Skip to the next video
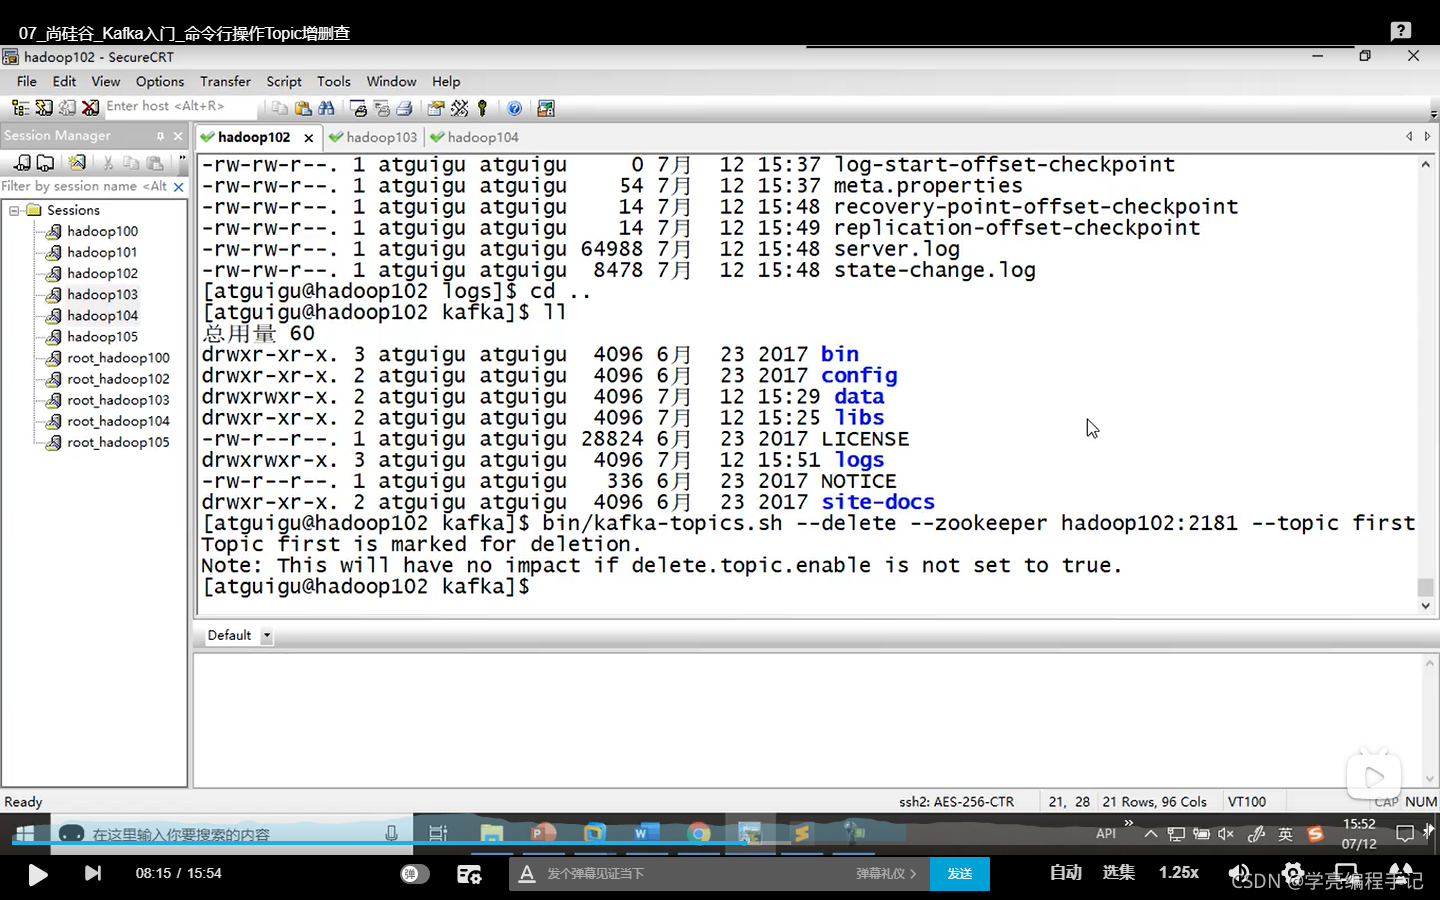The image size is (1440, 900). 93,874
